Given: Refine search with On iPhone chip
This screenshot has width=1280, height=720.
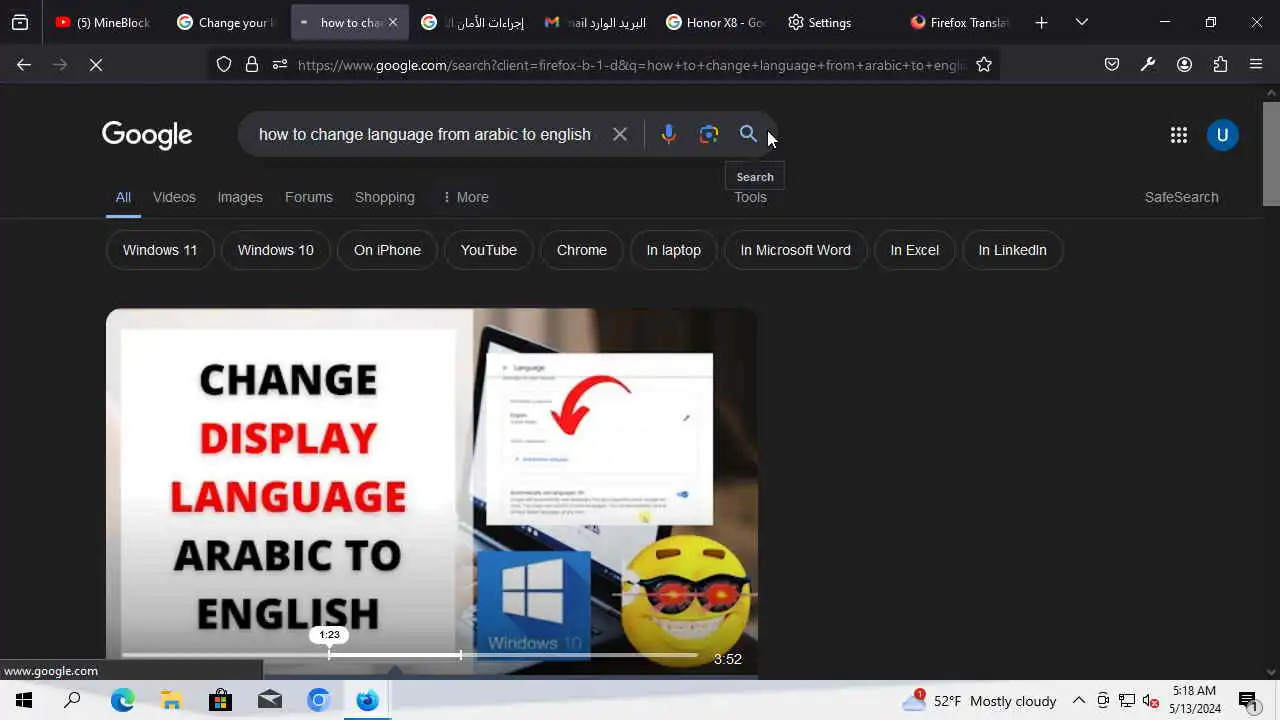Looking at the screenshot, I should tap(387, 250).
